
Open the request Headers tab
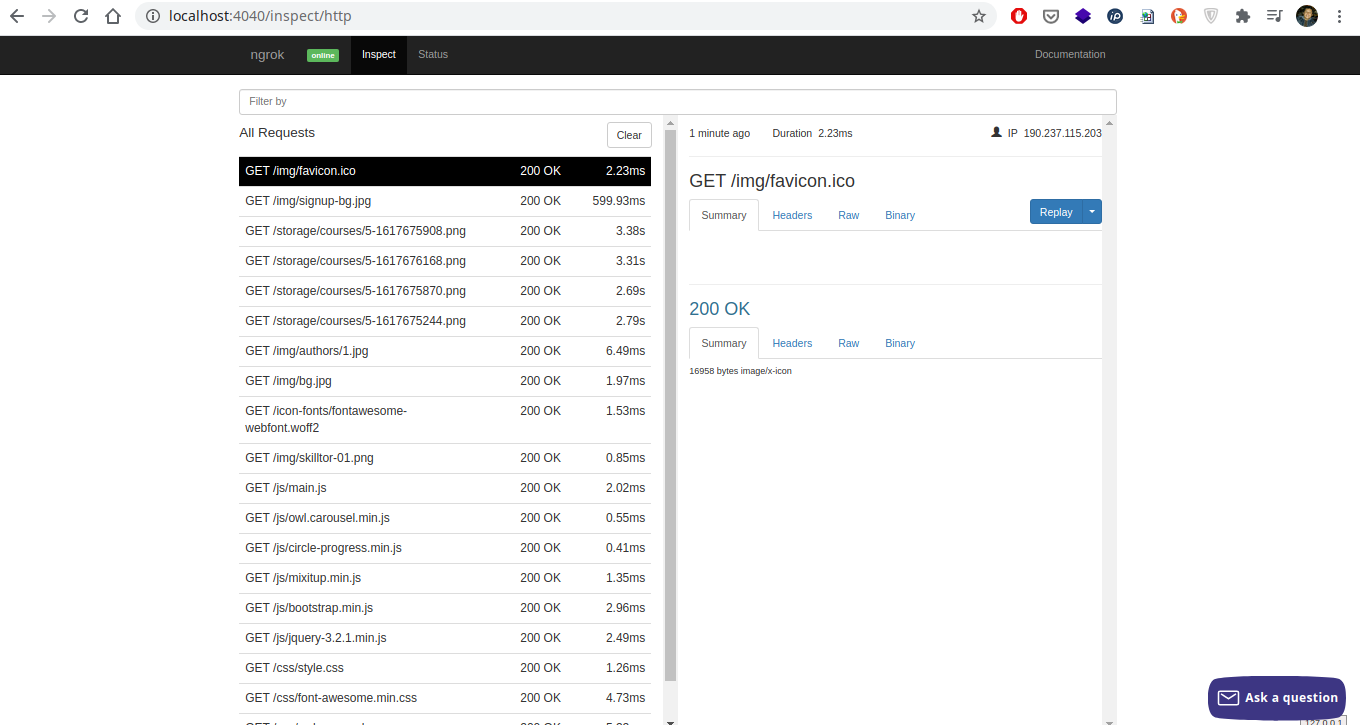click(792, 215)
